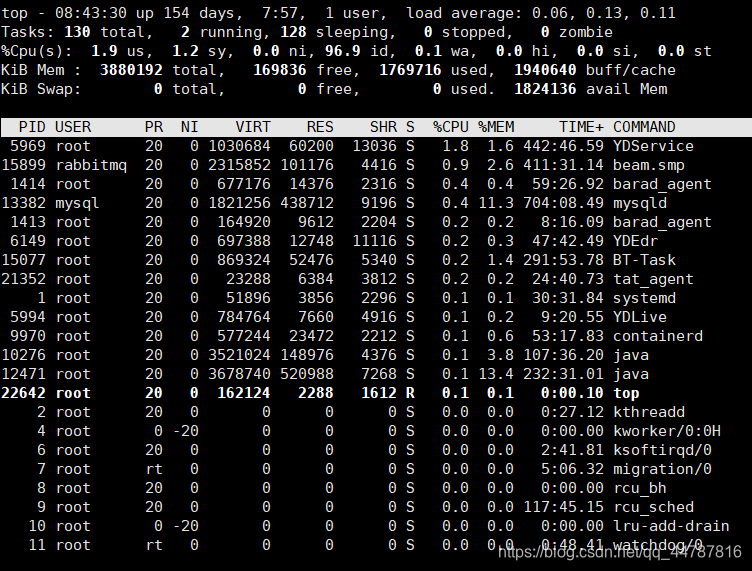Click the beam.smp command entry
This screenshot has width=752, height=571.
tap(648, 165)
